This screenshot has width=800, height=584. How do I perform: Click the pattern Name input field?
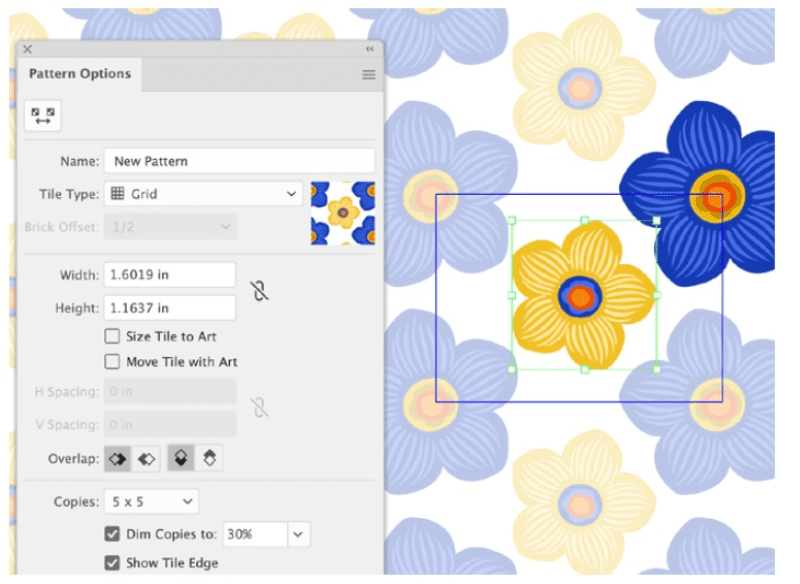coord(239,161)
